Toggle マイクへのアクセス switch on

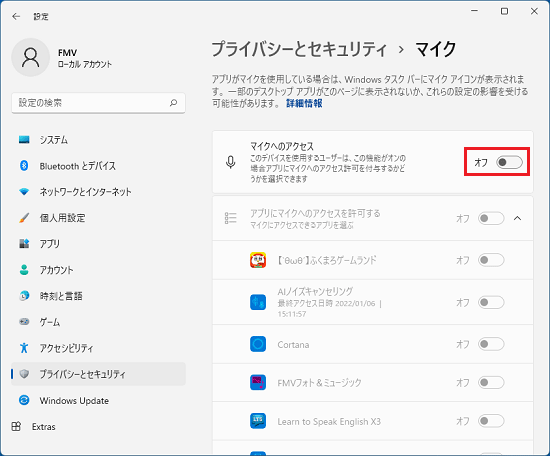pos(509,162)
